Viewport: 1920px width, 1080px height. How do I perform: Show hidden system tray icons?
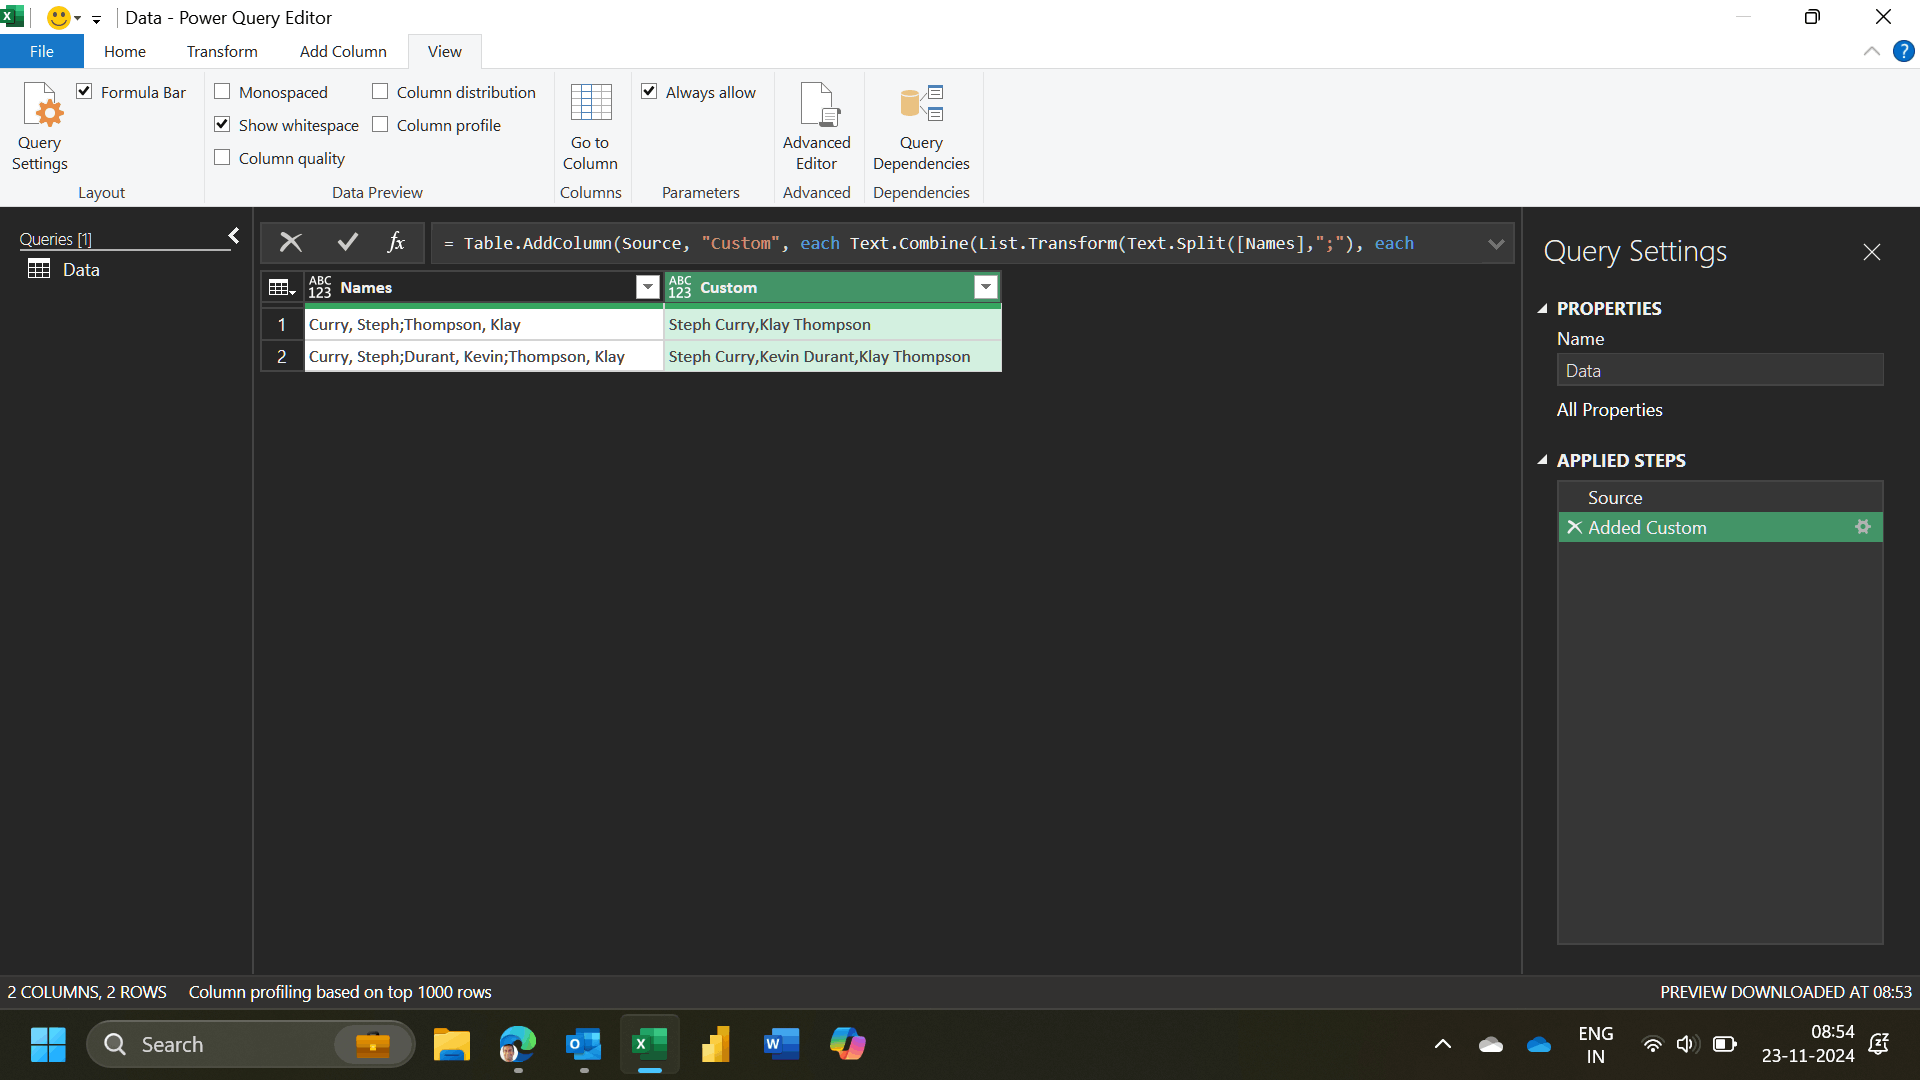click(x=1442, y=1044)
